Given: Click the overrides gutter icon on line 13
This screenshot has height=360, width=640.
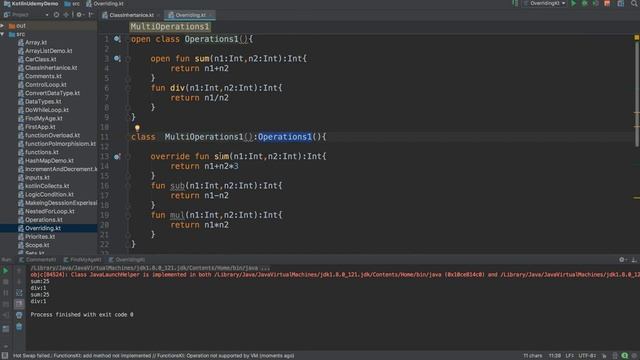Looking at the screenshot, I should 117,156.
